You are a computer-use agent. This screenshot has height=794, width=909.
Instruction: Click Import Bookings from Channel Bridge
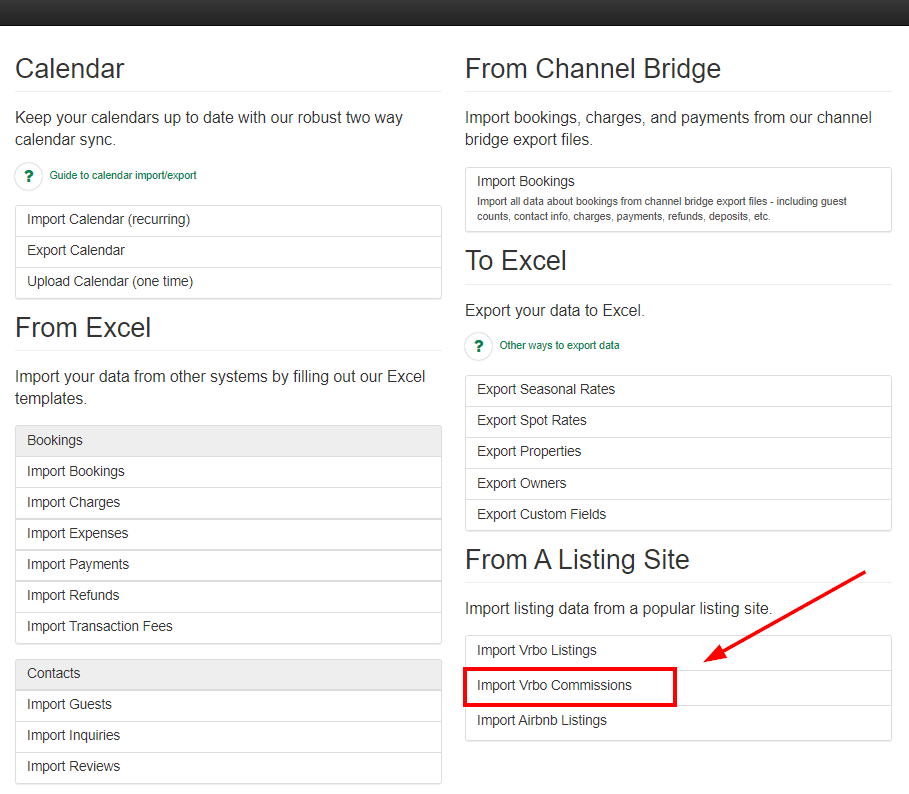click(x=526, y=182)
